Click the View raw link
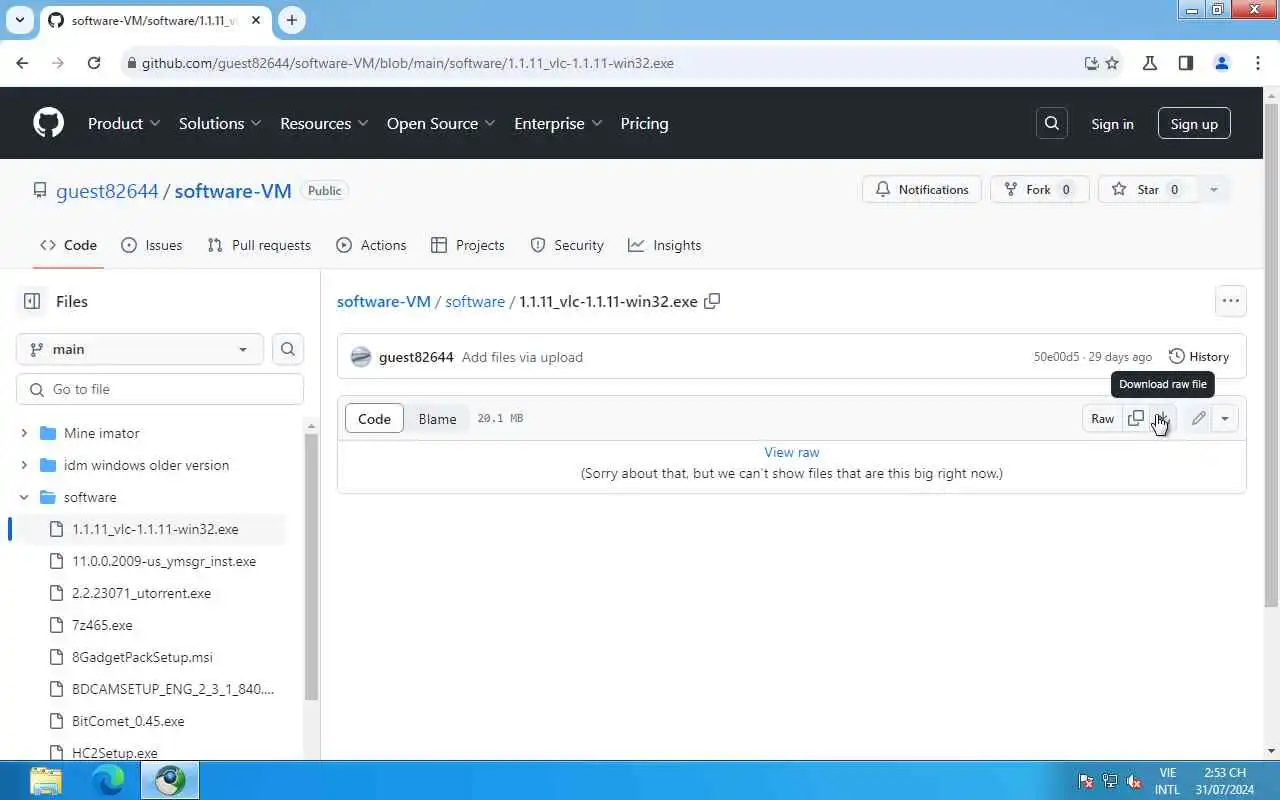The height and width of the screenshot is (800, 1280). tap(791, 452)
